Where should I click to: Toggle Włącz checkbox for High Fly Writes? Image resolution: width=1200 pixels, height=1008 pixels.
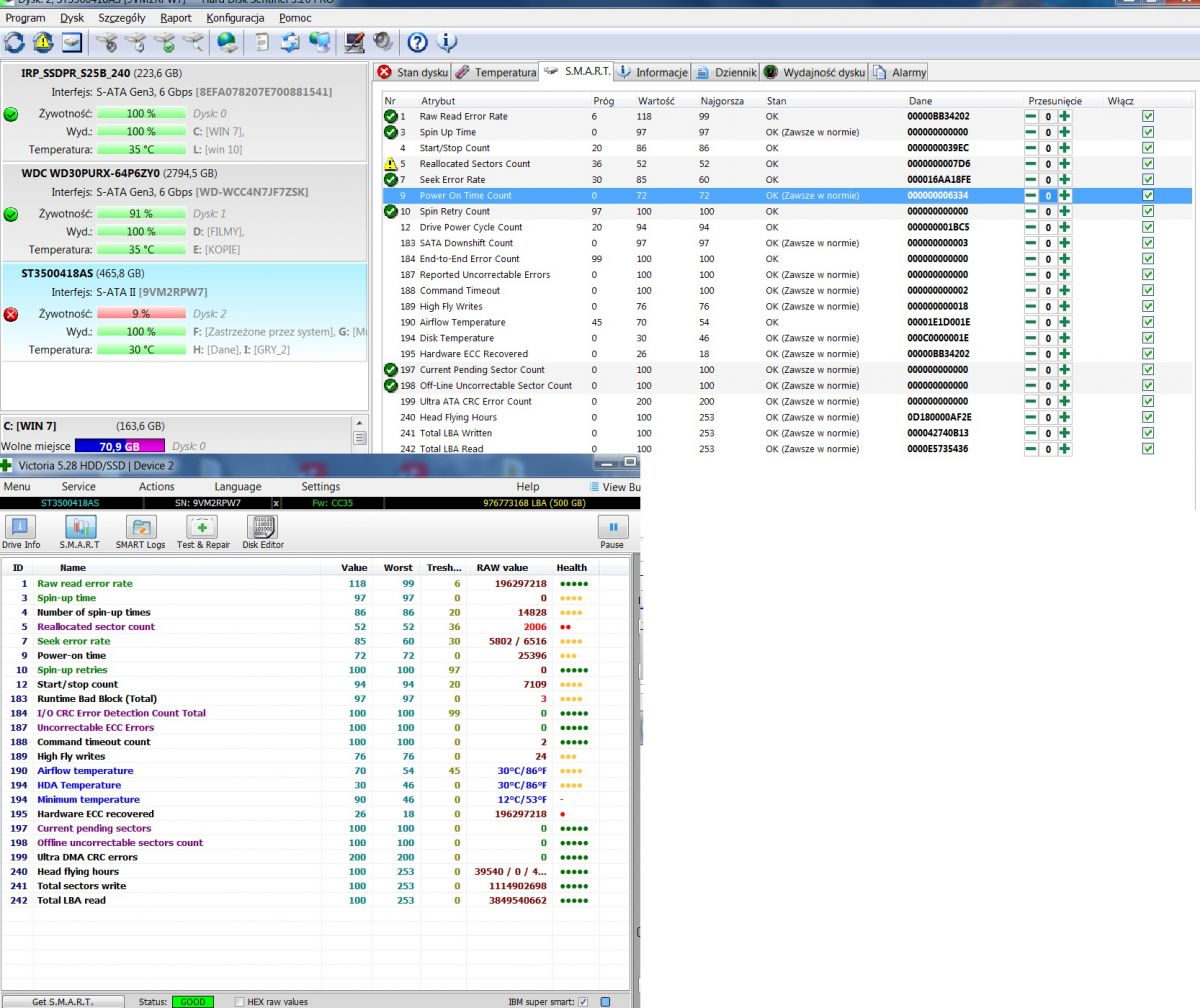tap(1148, 306)
